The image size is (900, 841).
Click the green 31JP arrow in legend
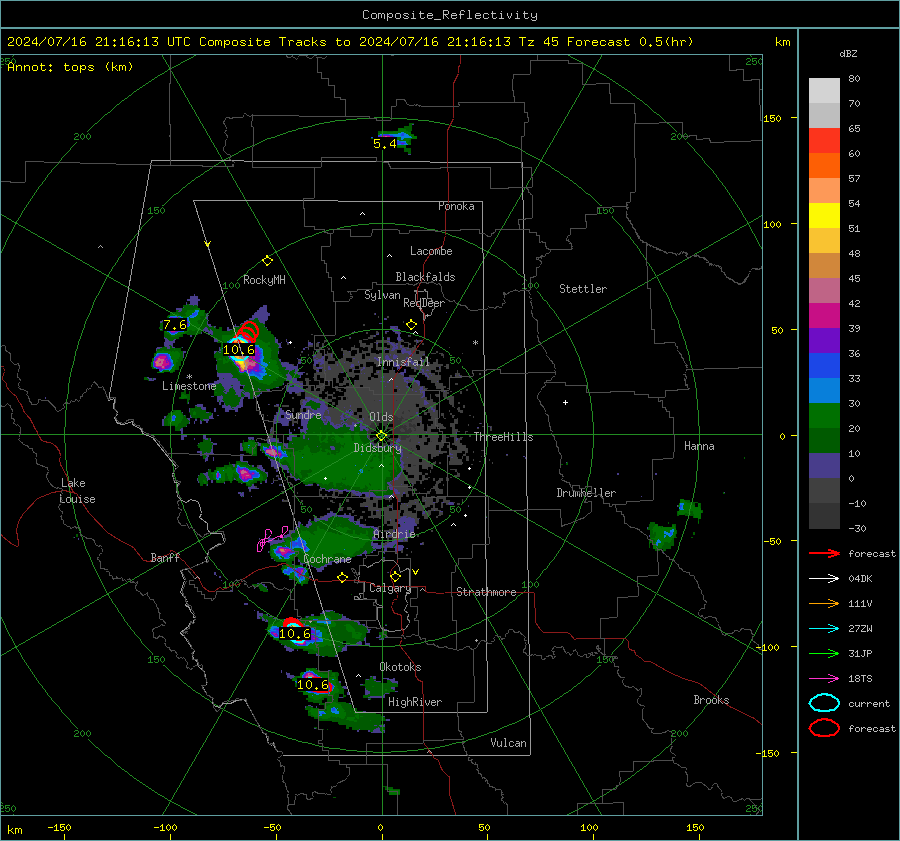(824, 653)
